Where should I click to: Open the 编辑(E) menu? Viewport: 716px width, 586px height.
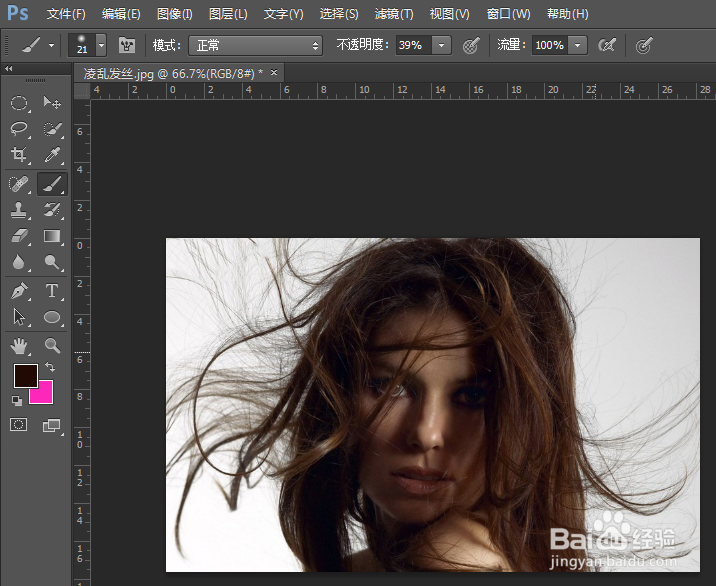tap(121, 14)
